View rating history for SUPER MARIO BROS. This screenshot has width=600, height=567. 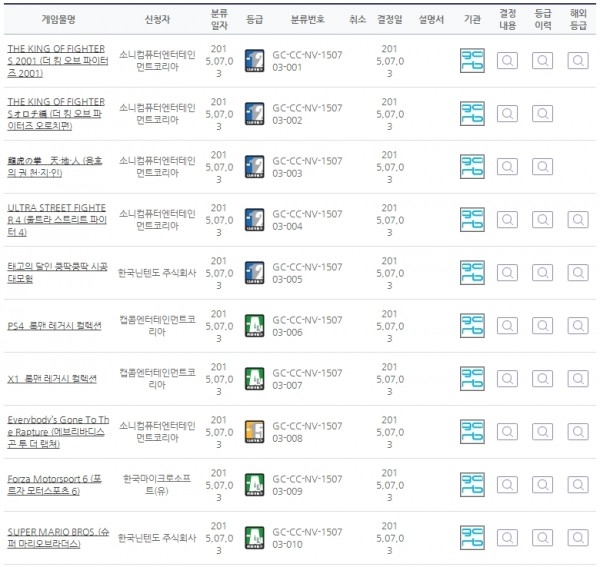tap(541, 537)
